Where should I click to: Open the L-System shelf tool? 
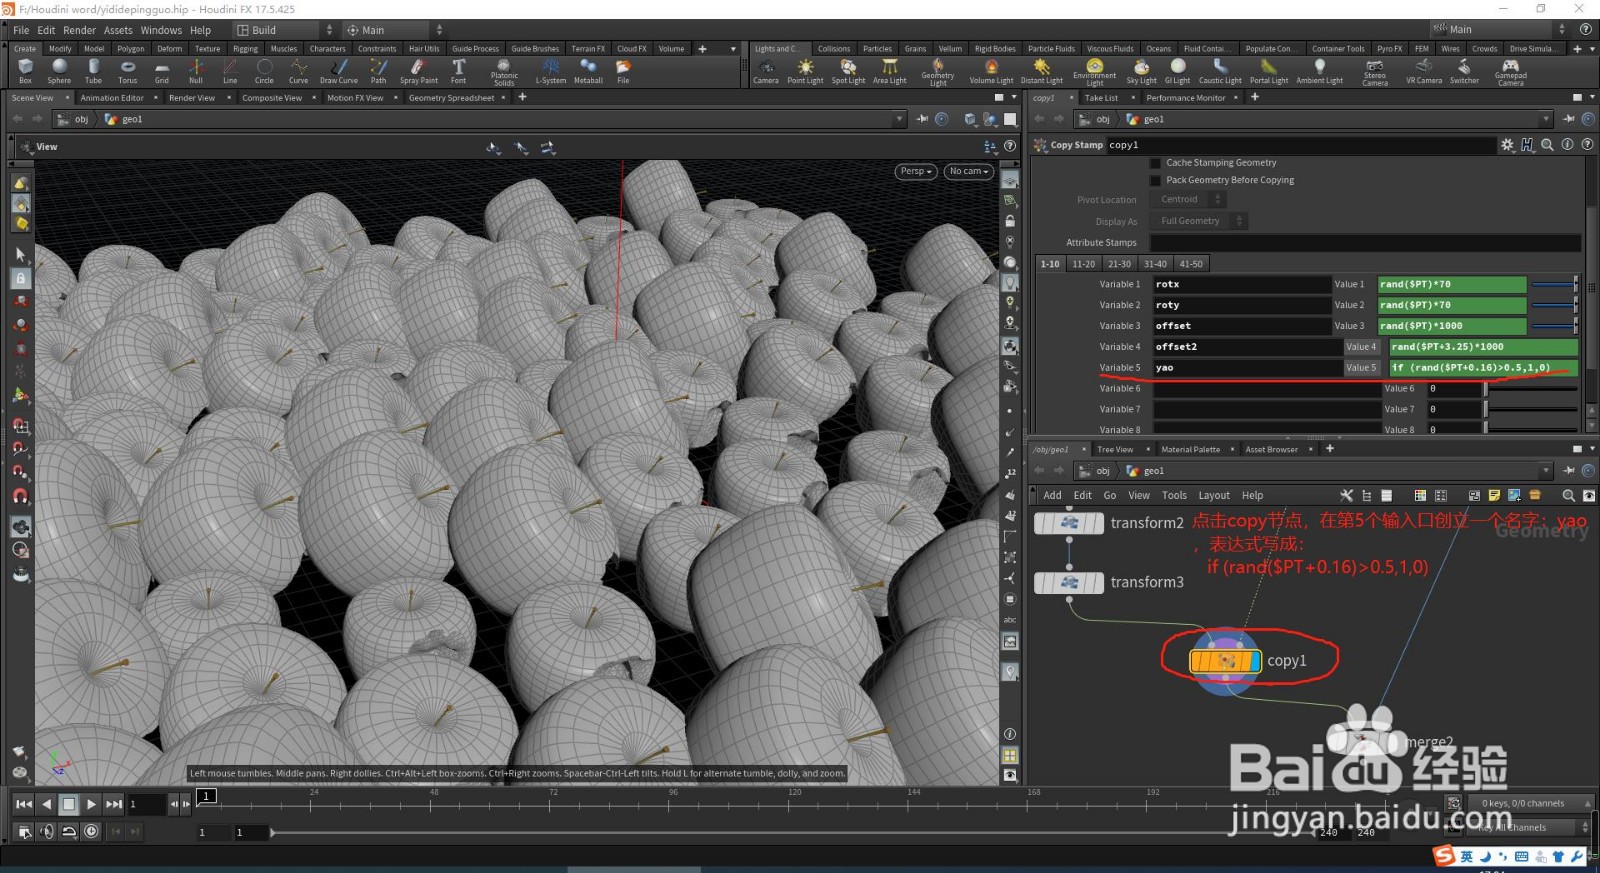click(x=551, y=71)
